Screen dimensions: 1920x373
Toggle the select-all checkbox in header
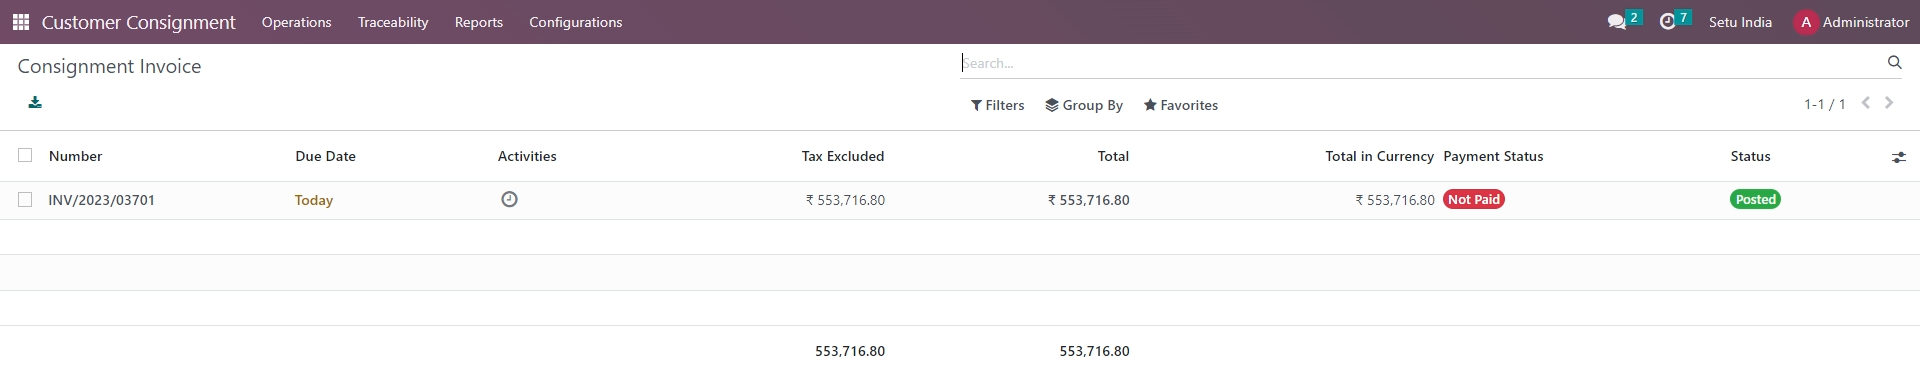pyautogui.click(x=25, y=155)
